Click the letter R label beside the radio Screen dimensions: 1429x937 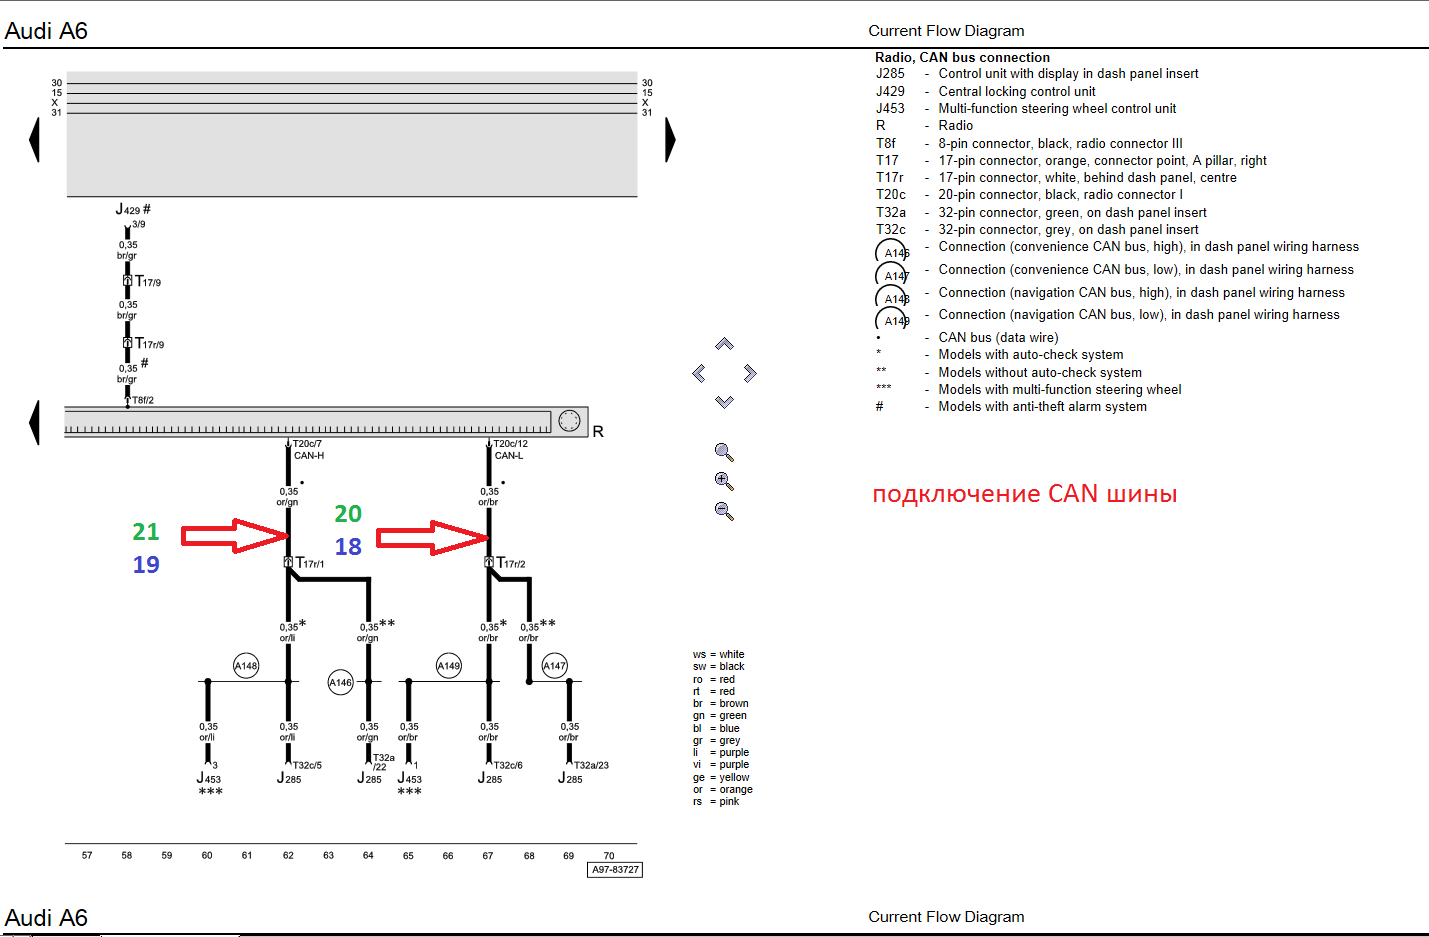598,431
